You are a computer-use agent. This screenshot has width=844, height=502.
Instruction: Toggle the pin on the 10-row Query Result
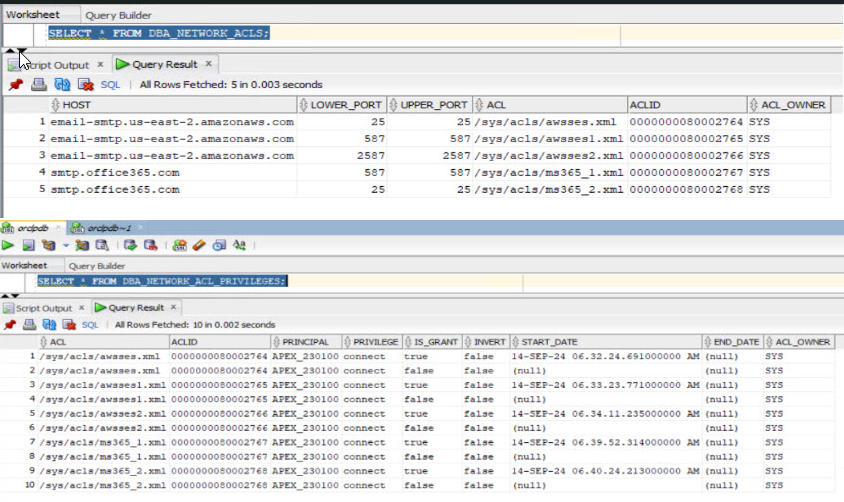pyautogui.click(x=9, y=325)
